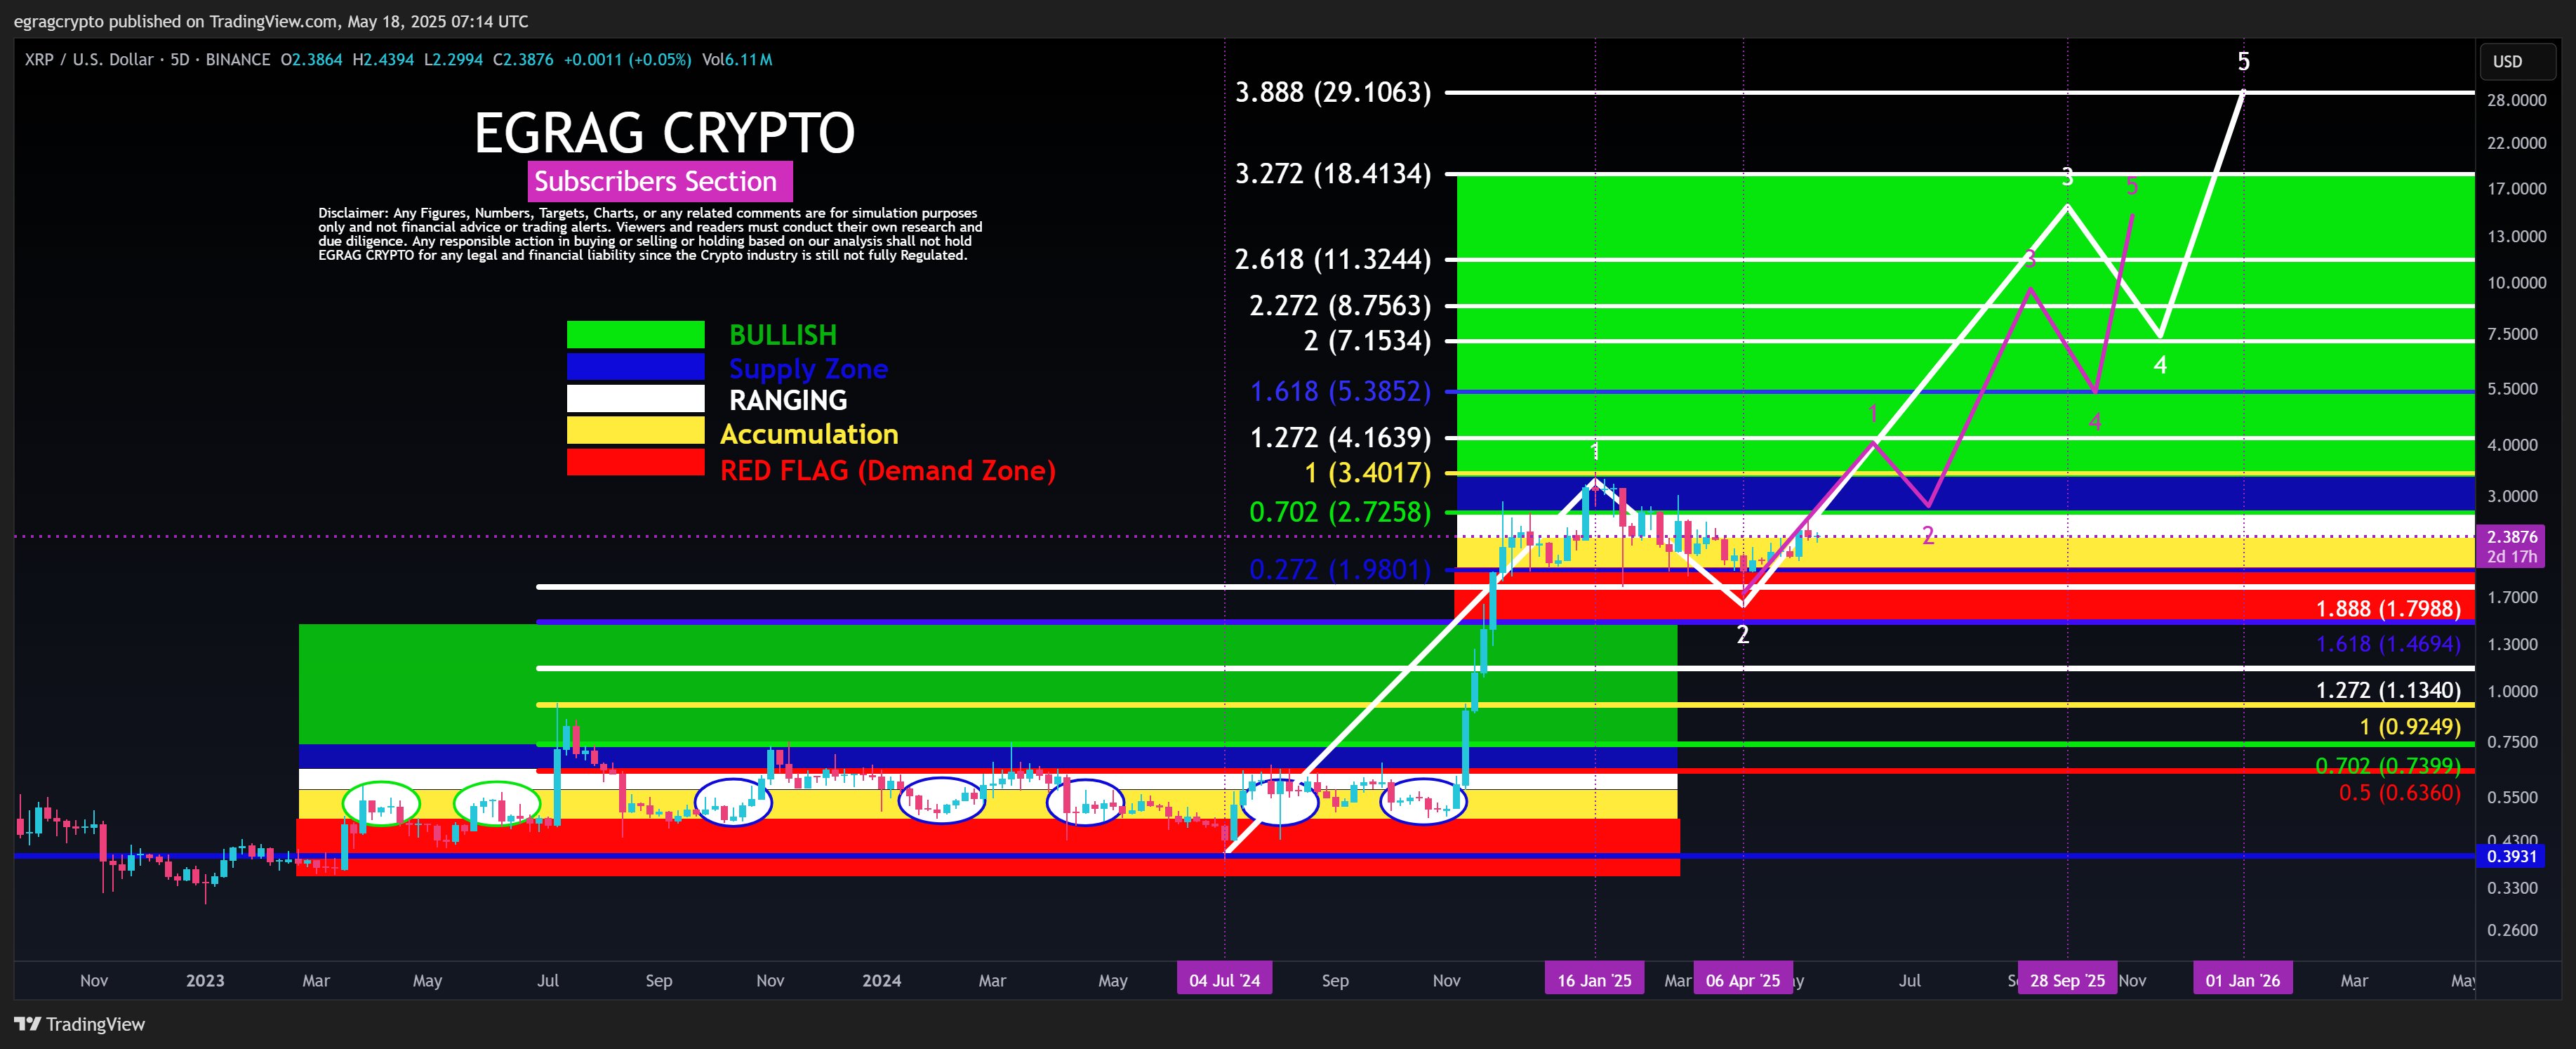Click the RANGING legend text

click(x=788, y=400)
